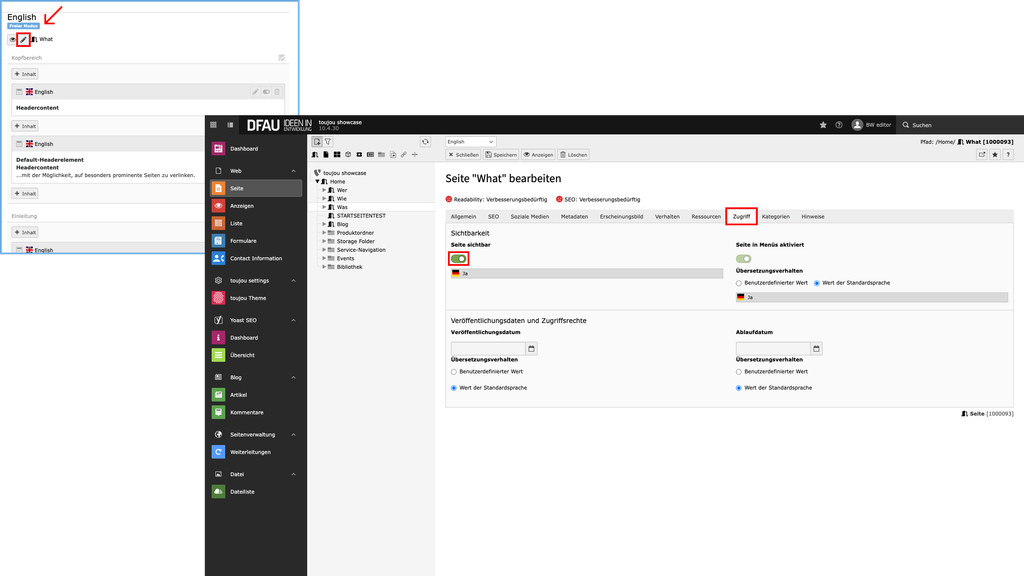Click the bookmarks star in top bar
Image resolution: width=1024 pixels, height=576 pixels.
point(823,125)
